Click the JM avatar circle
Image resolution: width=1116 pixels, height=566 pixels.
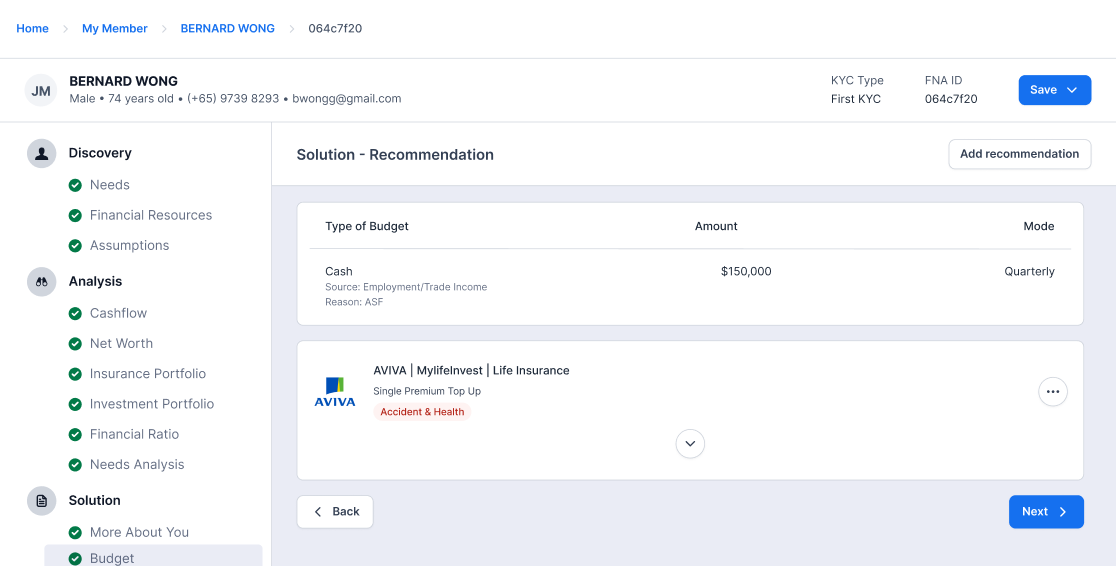41,90
